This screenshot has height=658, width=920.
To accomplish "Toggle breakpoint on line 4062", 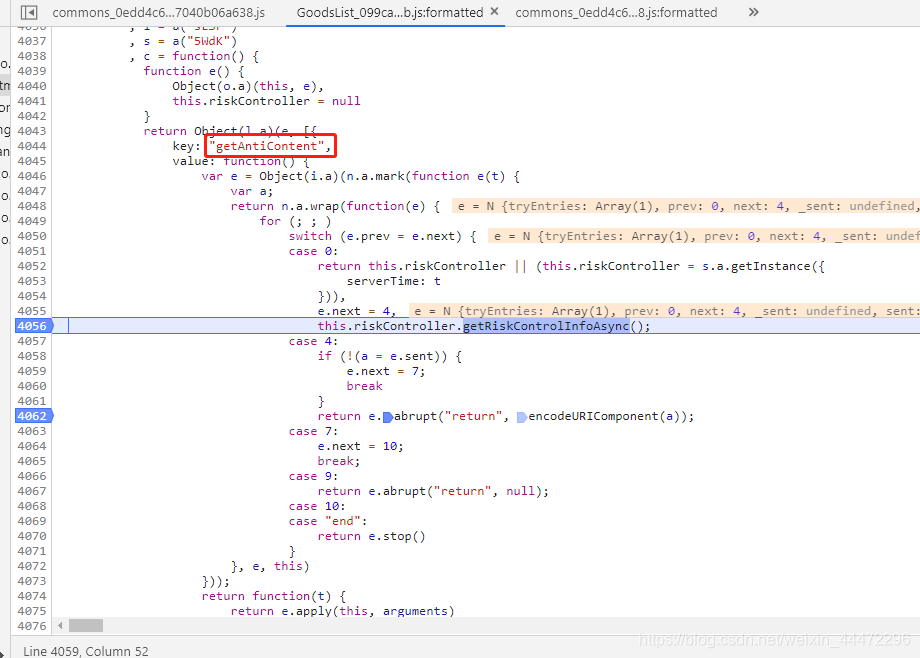I will click(32, 416).
